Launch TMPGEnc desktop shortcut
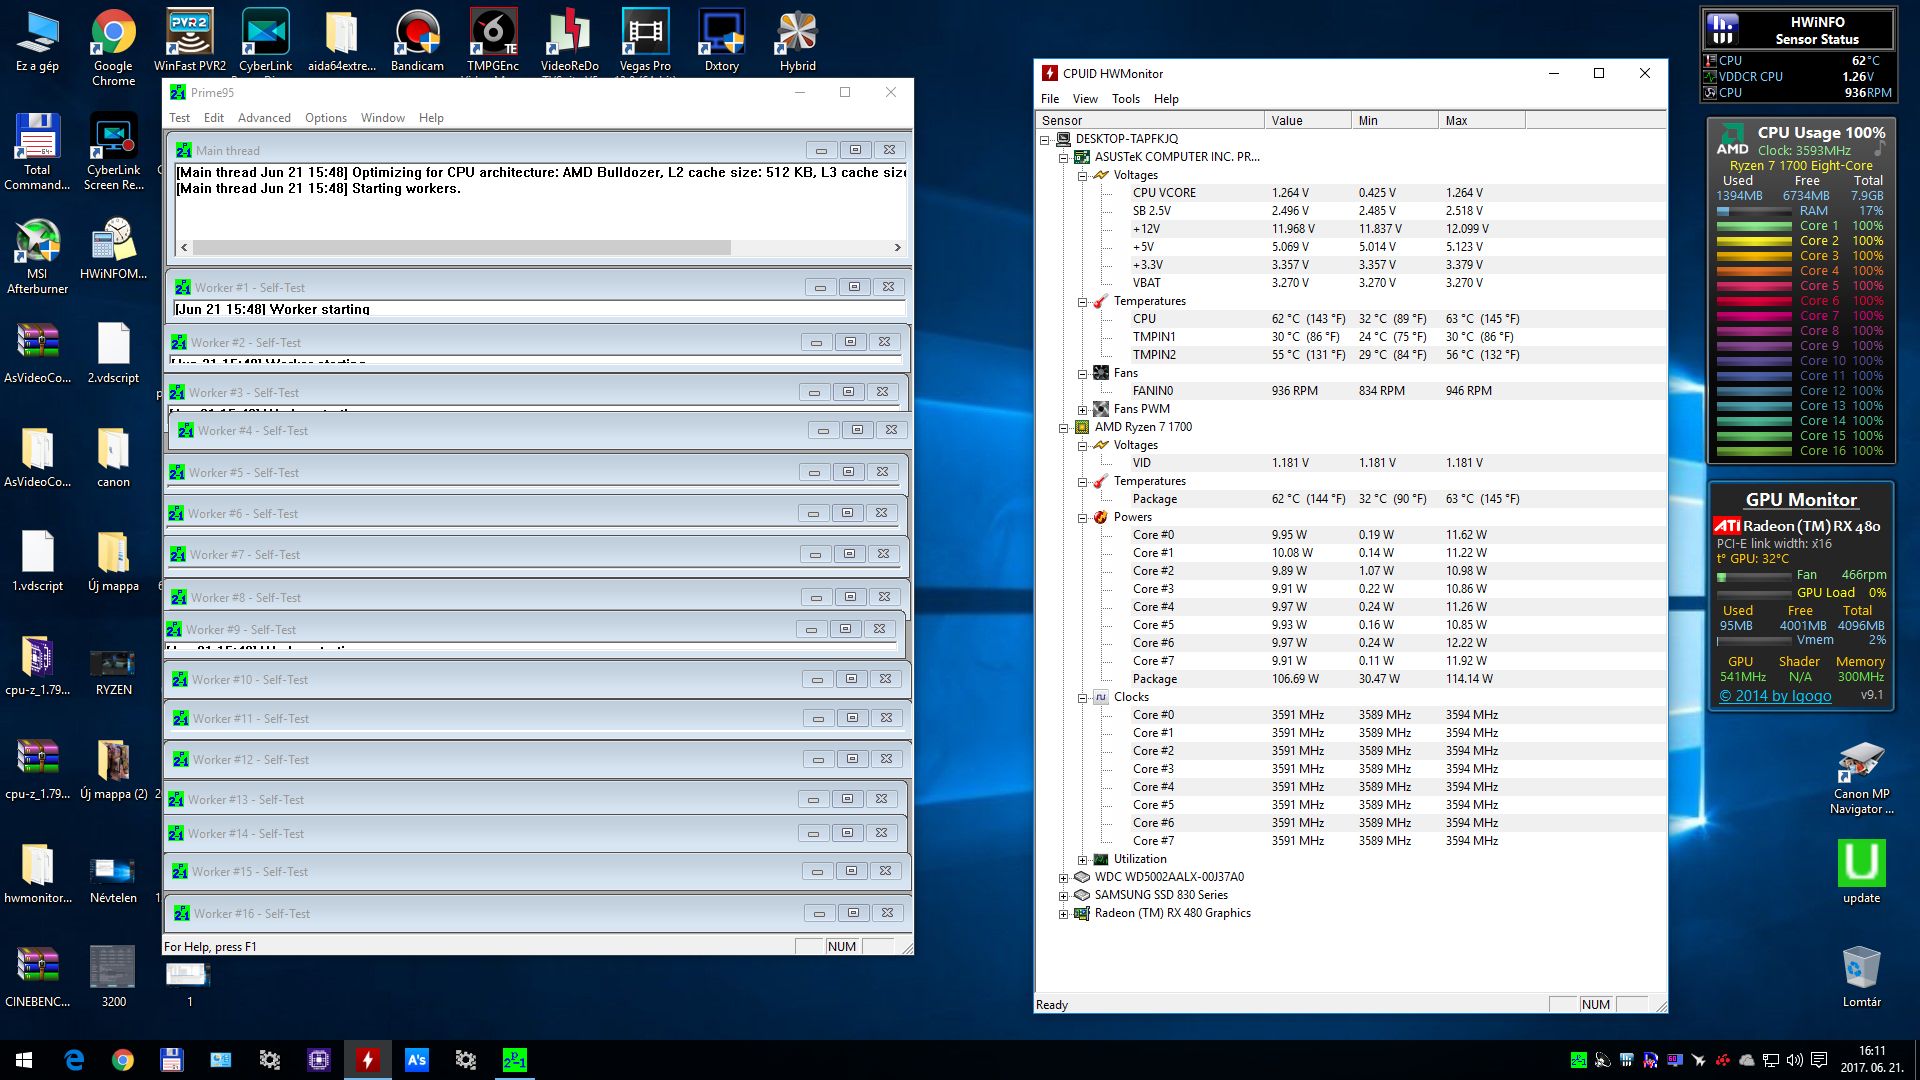Viewport: 1920px width, 1080px height. coord(493,42)
